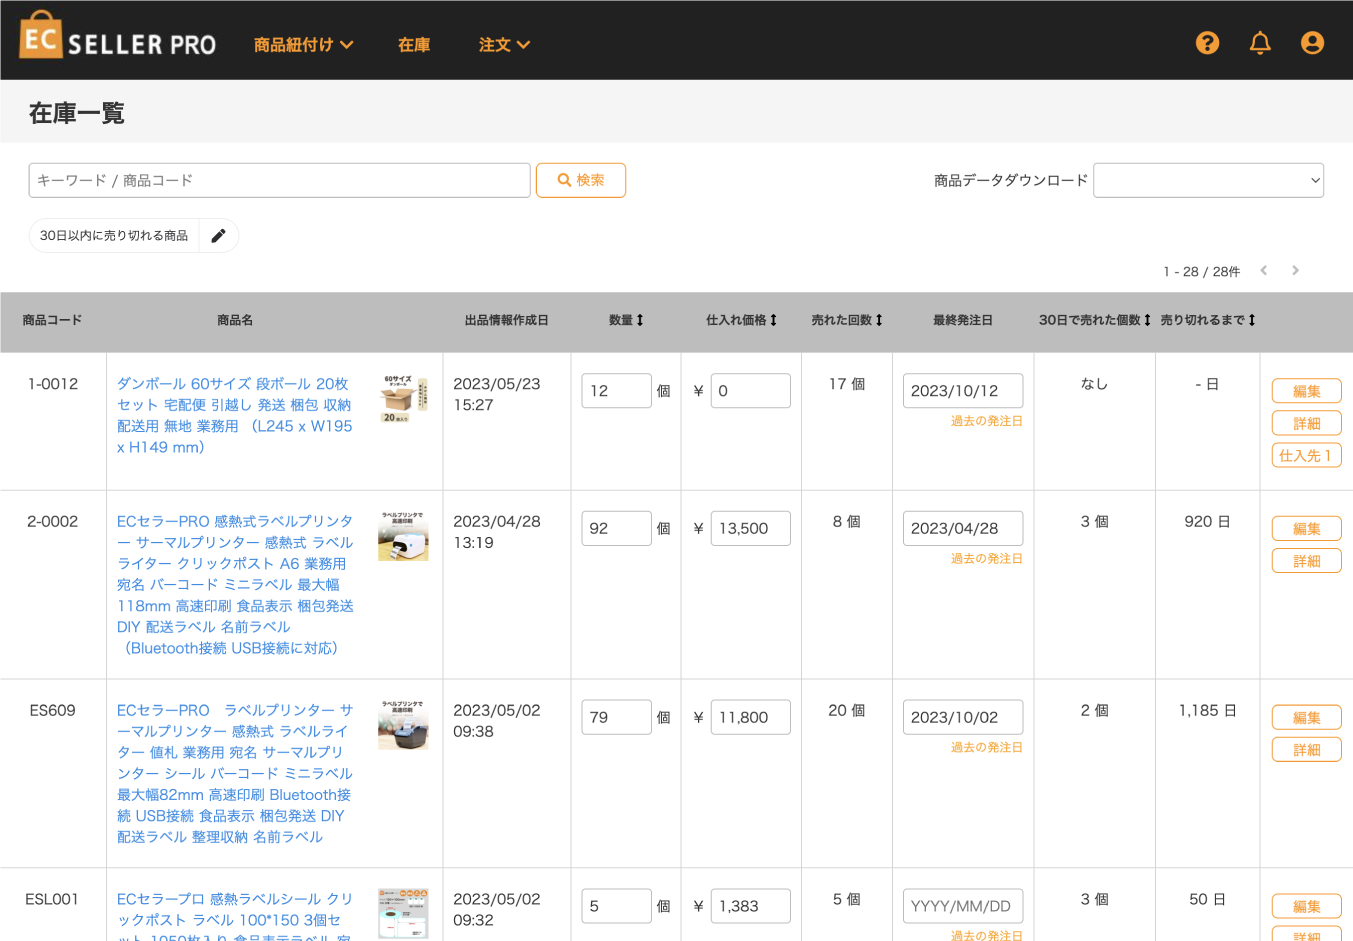Expand the 商品紐付け menu
The image size is (1353, 941).
[303, 45]
